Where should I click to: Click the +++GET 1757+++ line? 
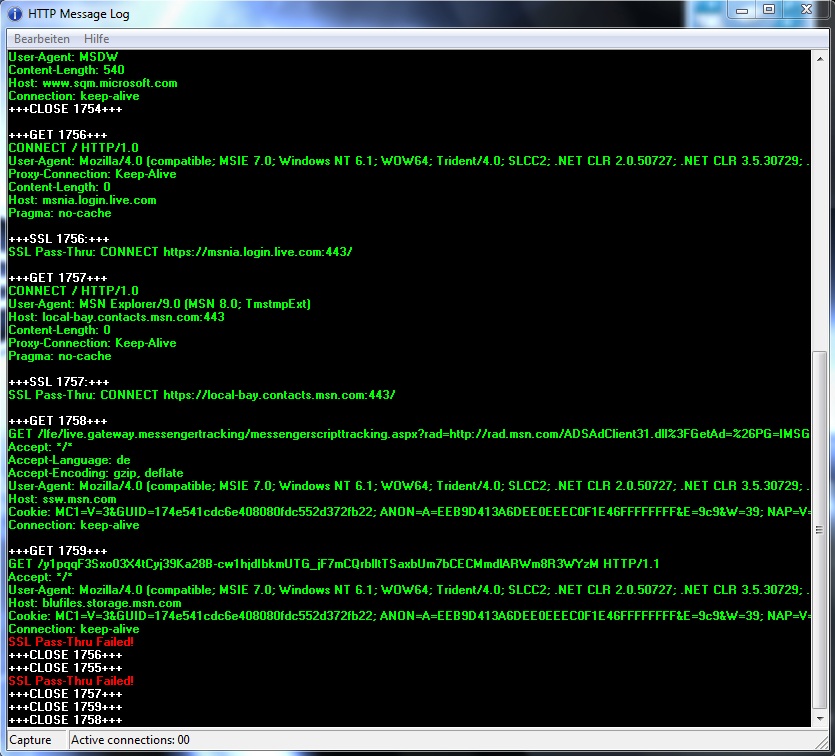point(58,278)
